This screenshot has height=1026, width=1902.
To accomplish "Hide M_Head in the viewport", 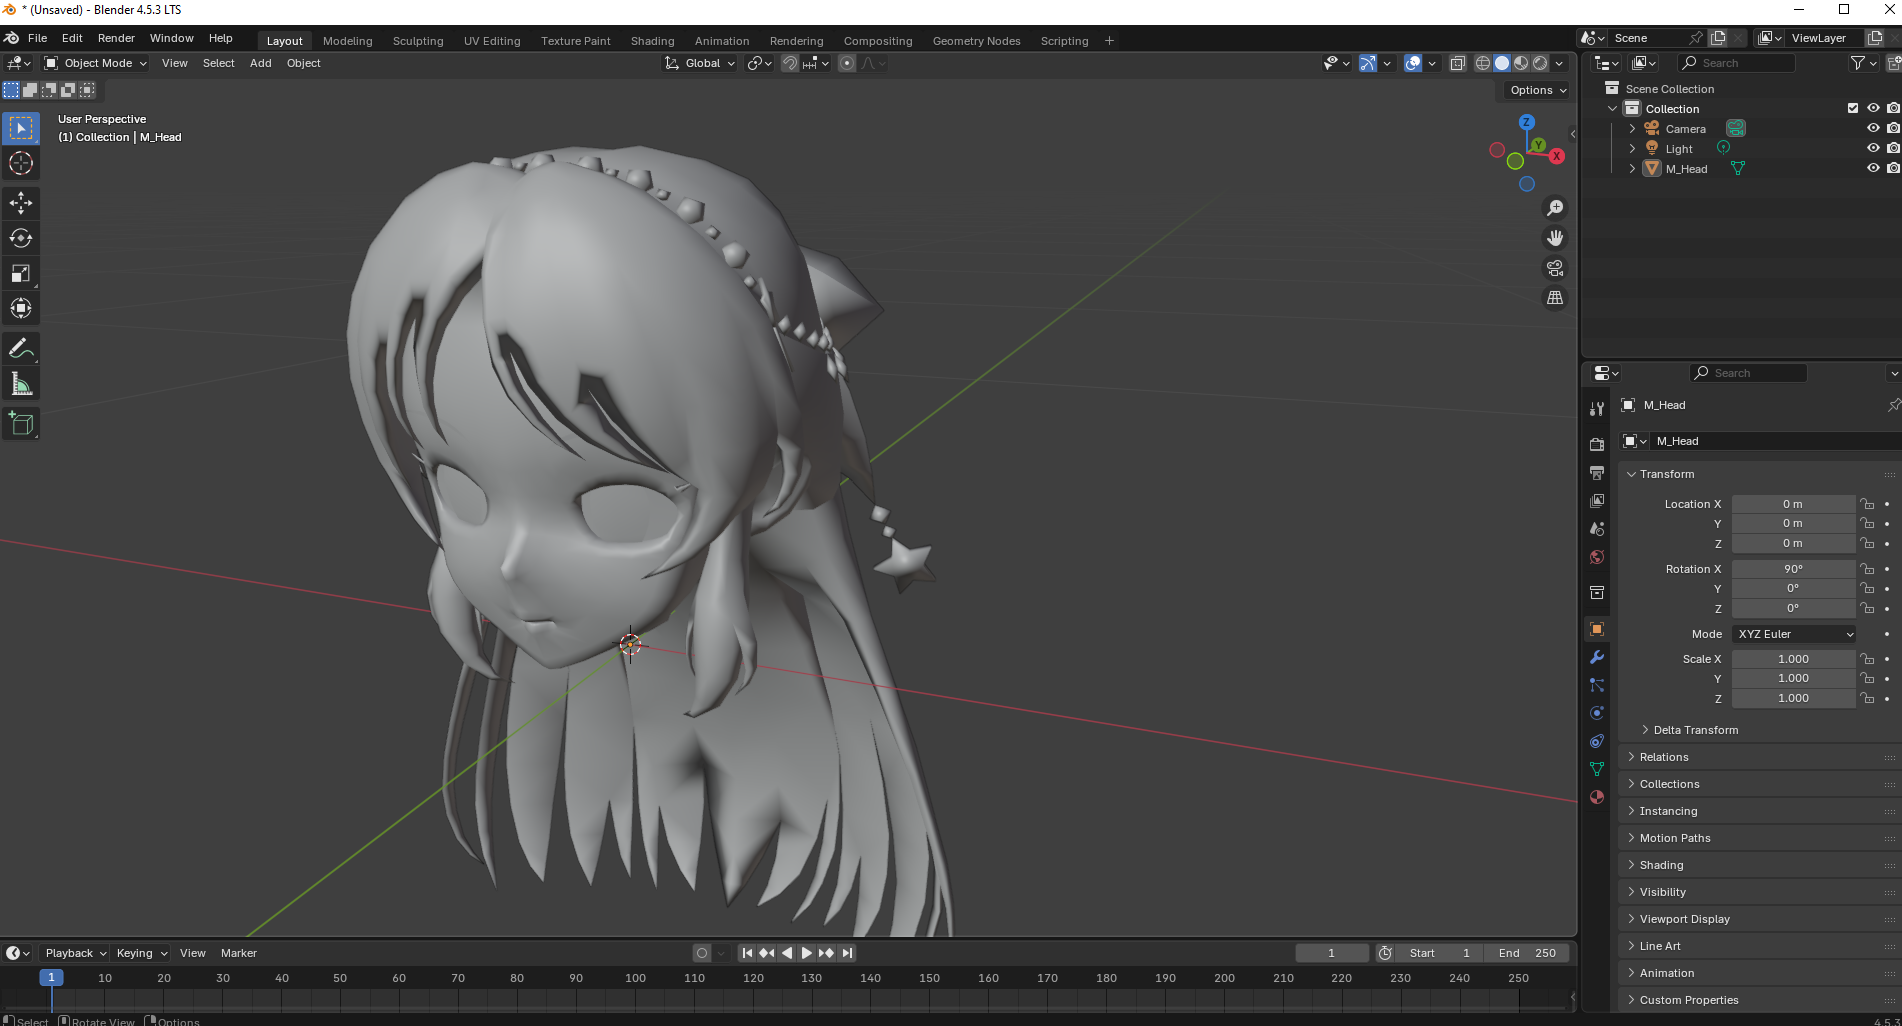I will point(1873,168).
